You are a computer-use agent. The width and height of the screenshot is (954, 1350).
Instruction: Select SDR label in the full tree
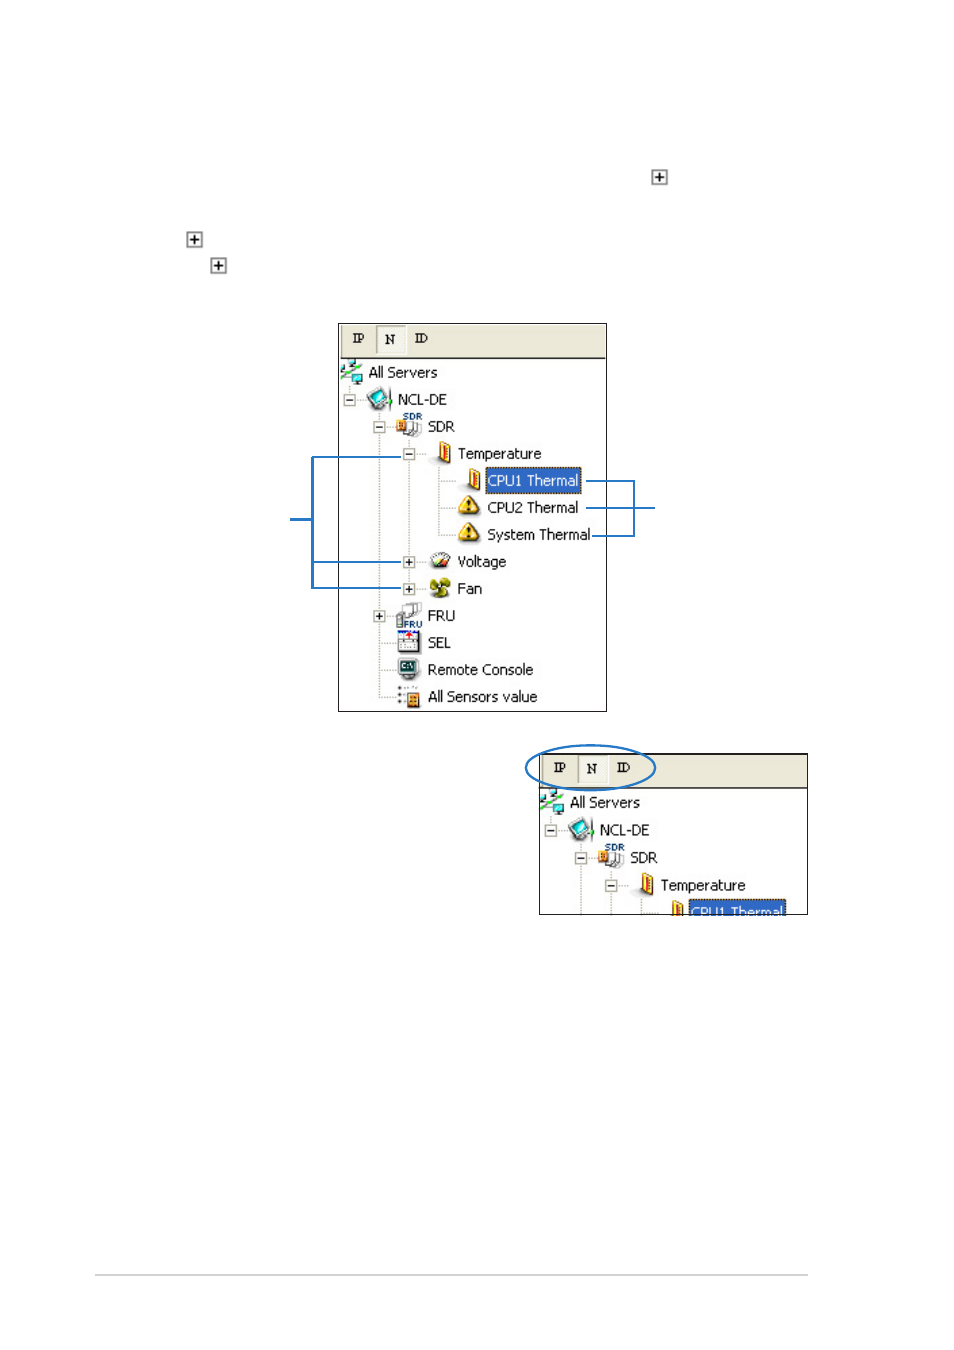point(441,426)
